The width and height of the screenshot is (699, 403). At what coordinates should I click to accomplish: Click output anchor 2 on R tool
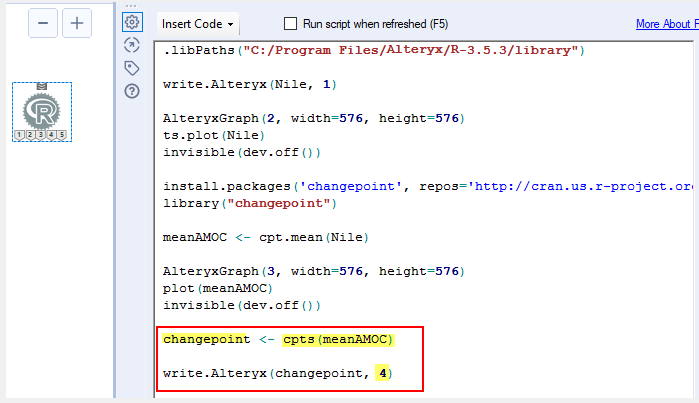[30, 135]
